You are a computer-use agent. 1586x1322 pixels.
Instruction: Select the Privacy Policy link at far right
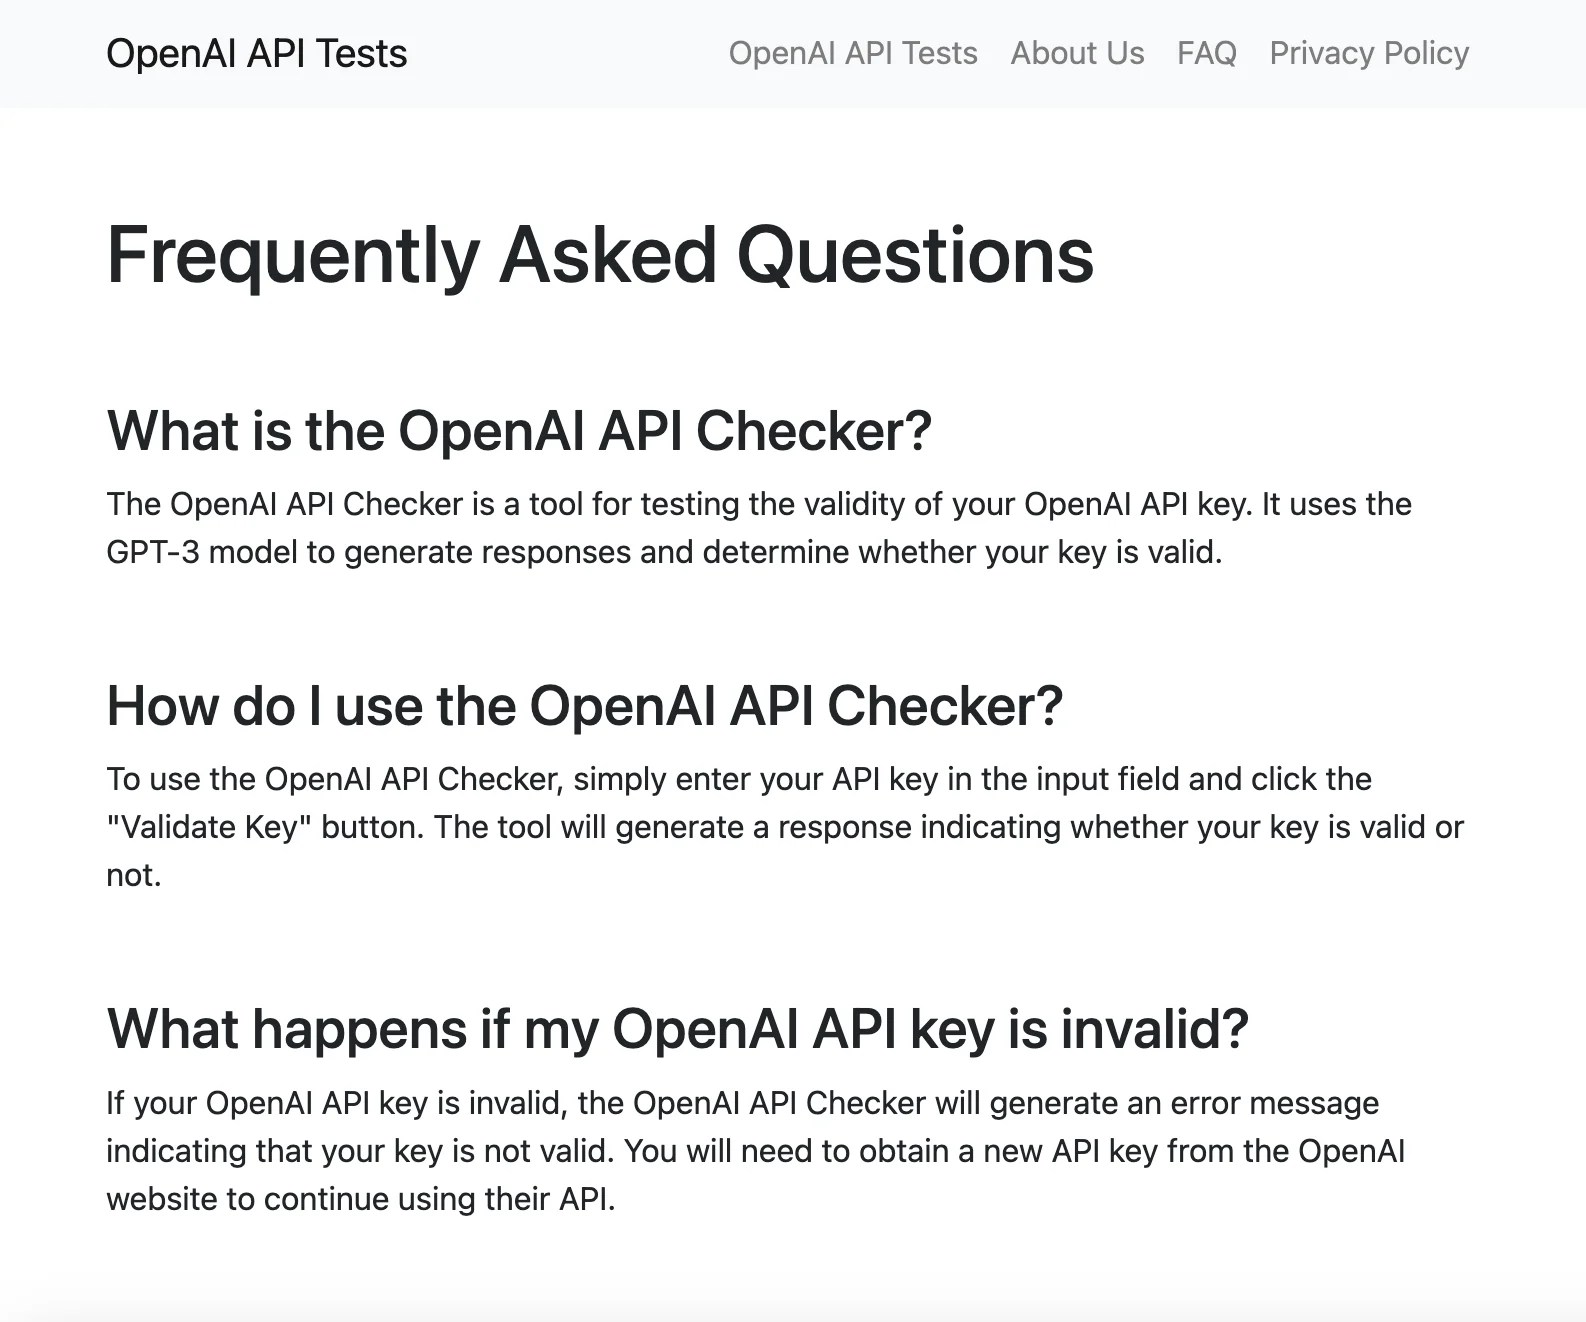[1368, 53]
